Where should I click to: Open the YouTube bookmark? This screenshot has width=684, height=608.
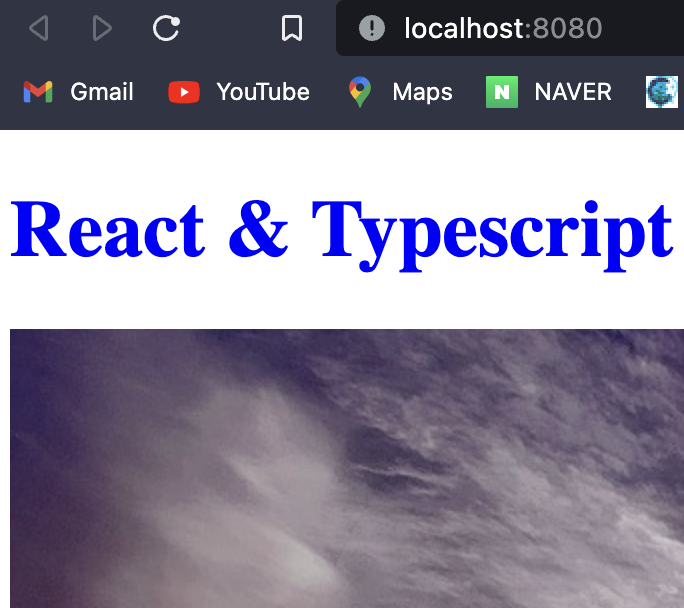[x=239, y=92]
